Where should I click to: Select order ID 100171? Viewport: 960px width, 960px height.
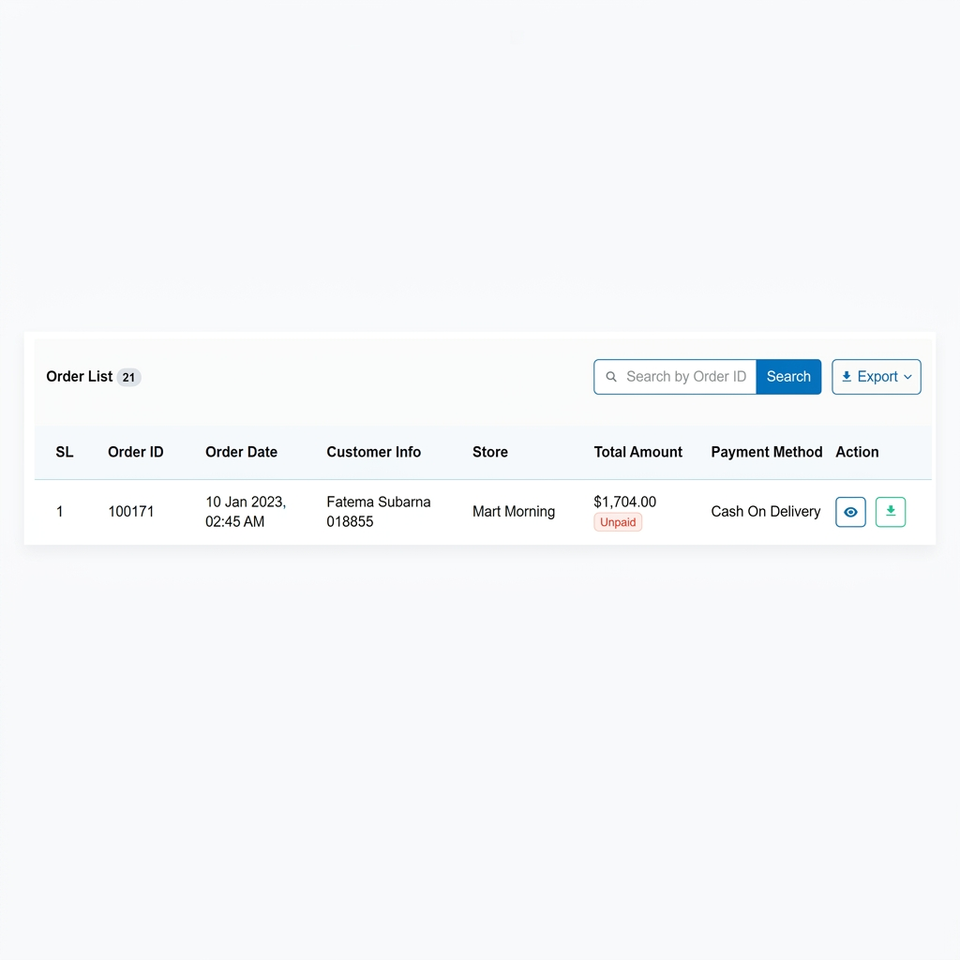tap(131, 512)
